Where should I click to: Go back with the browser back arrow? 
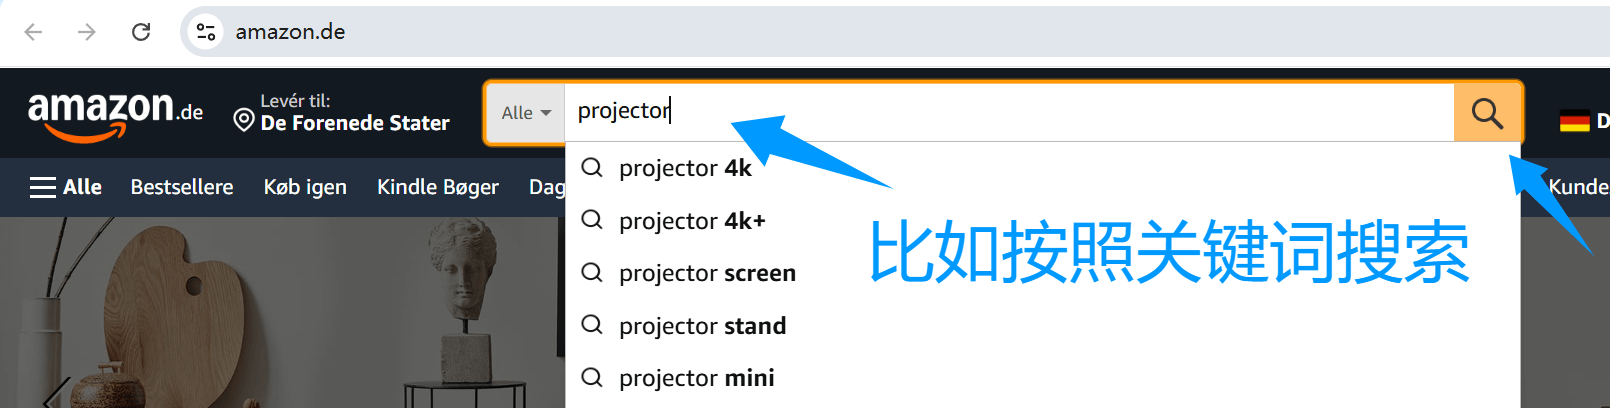pyautogui.click(x=33, y=32)
